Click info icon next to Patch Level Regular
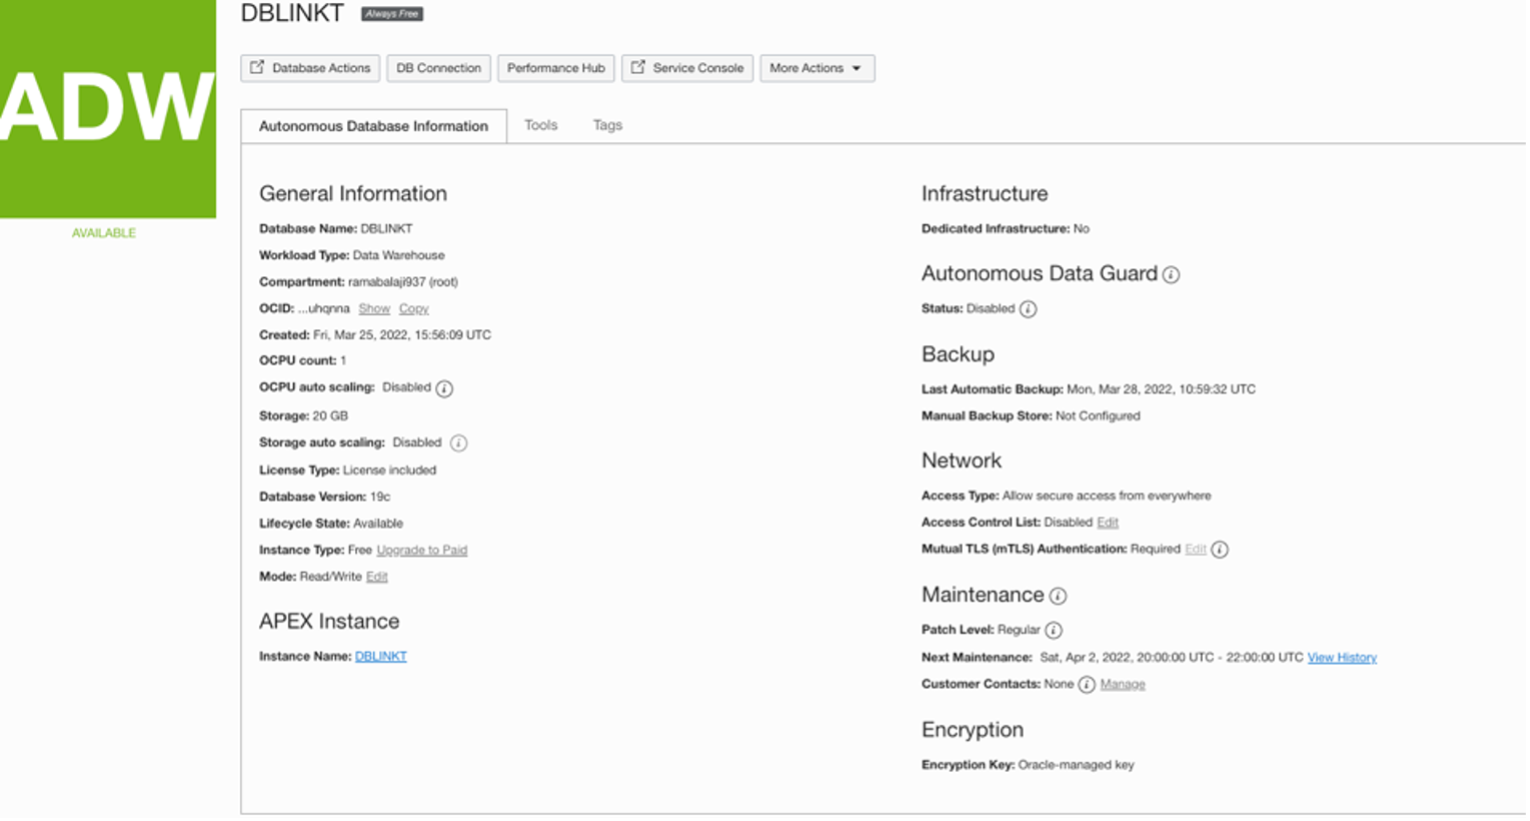1530x821 pixels. click(1054, 630)
